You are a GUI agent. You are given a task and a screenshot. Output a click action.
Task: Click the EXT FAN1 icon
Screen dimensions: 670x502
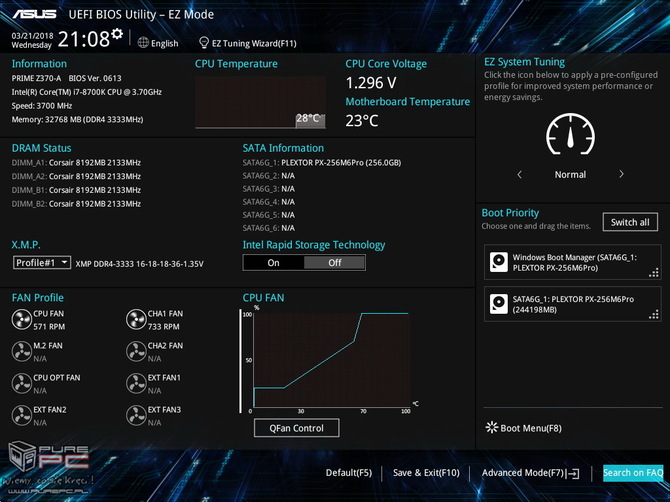[136, 384]
